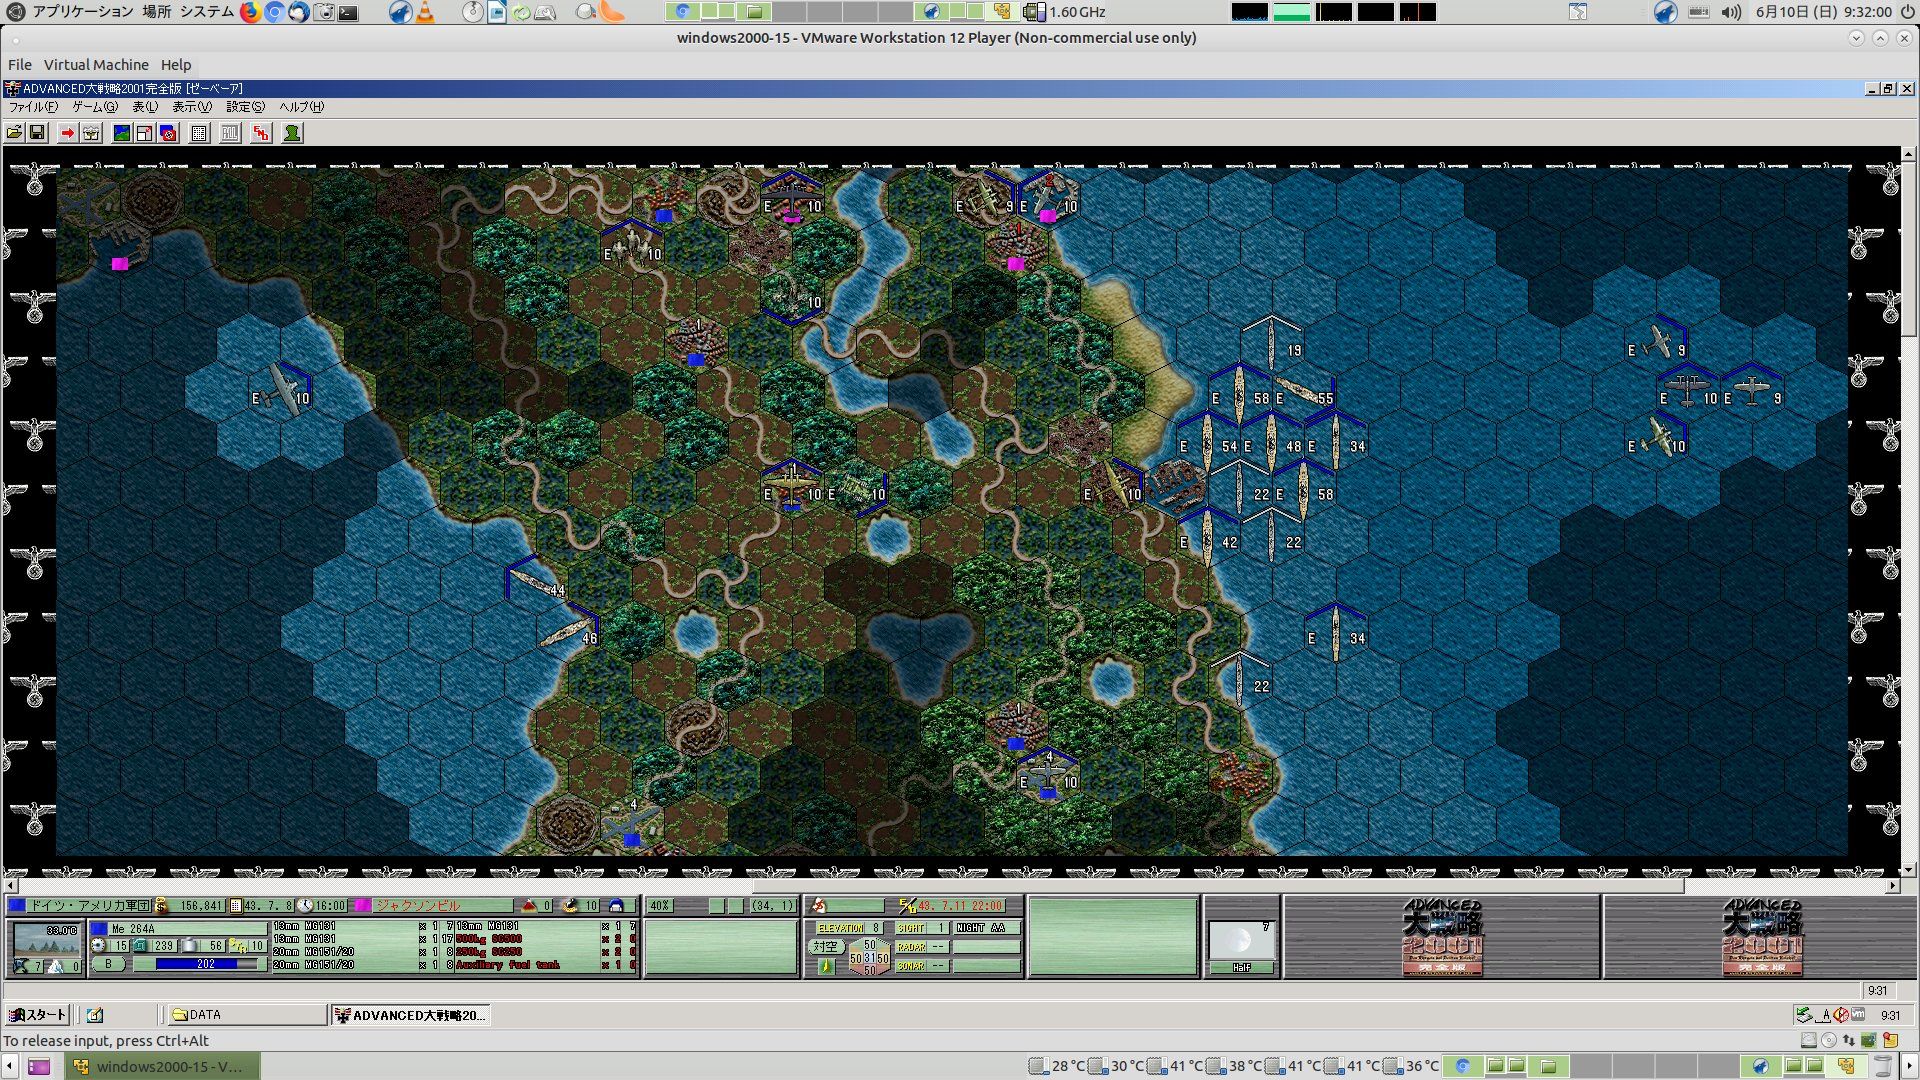This screenshot has width=1920, height=1080.
Task: Open the ファイル(F) menu
Action: [33, 107]
